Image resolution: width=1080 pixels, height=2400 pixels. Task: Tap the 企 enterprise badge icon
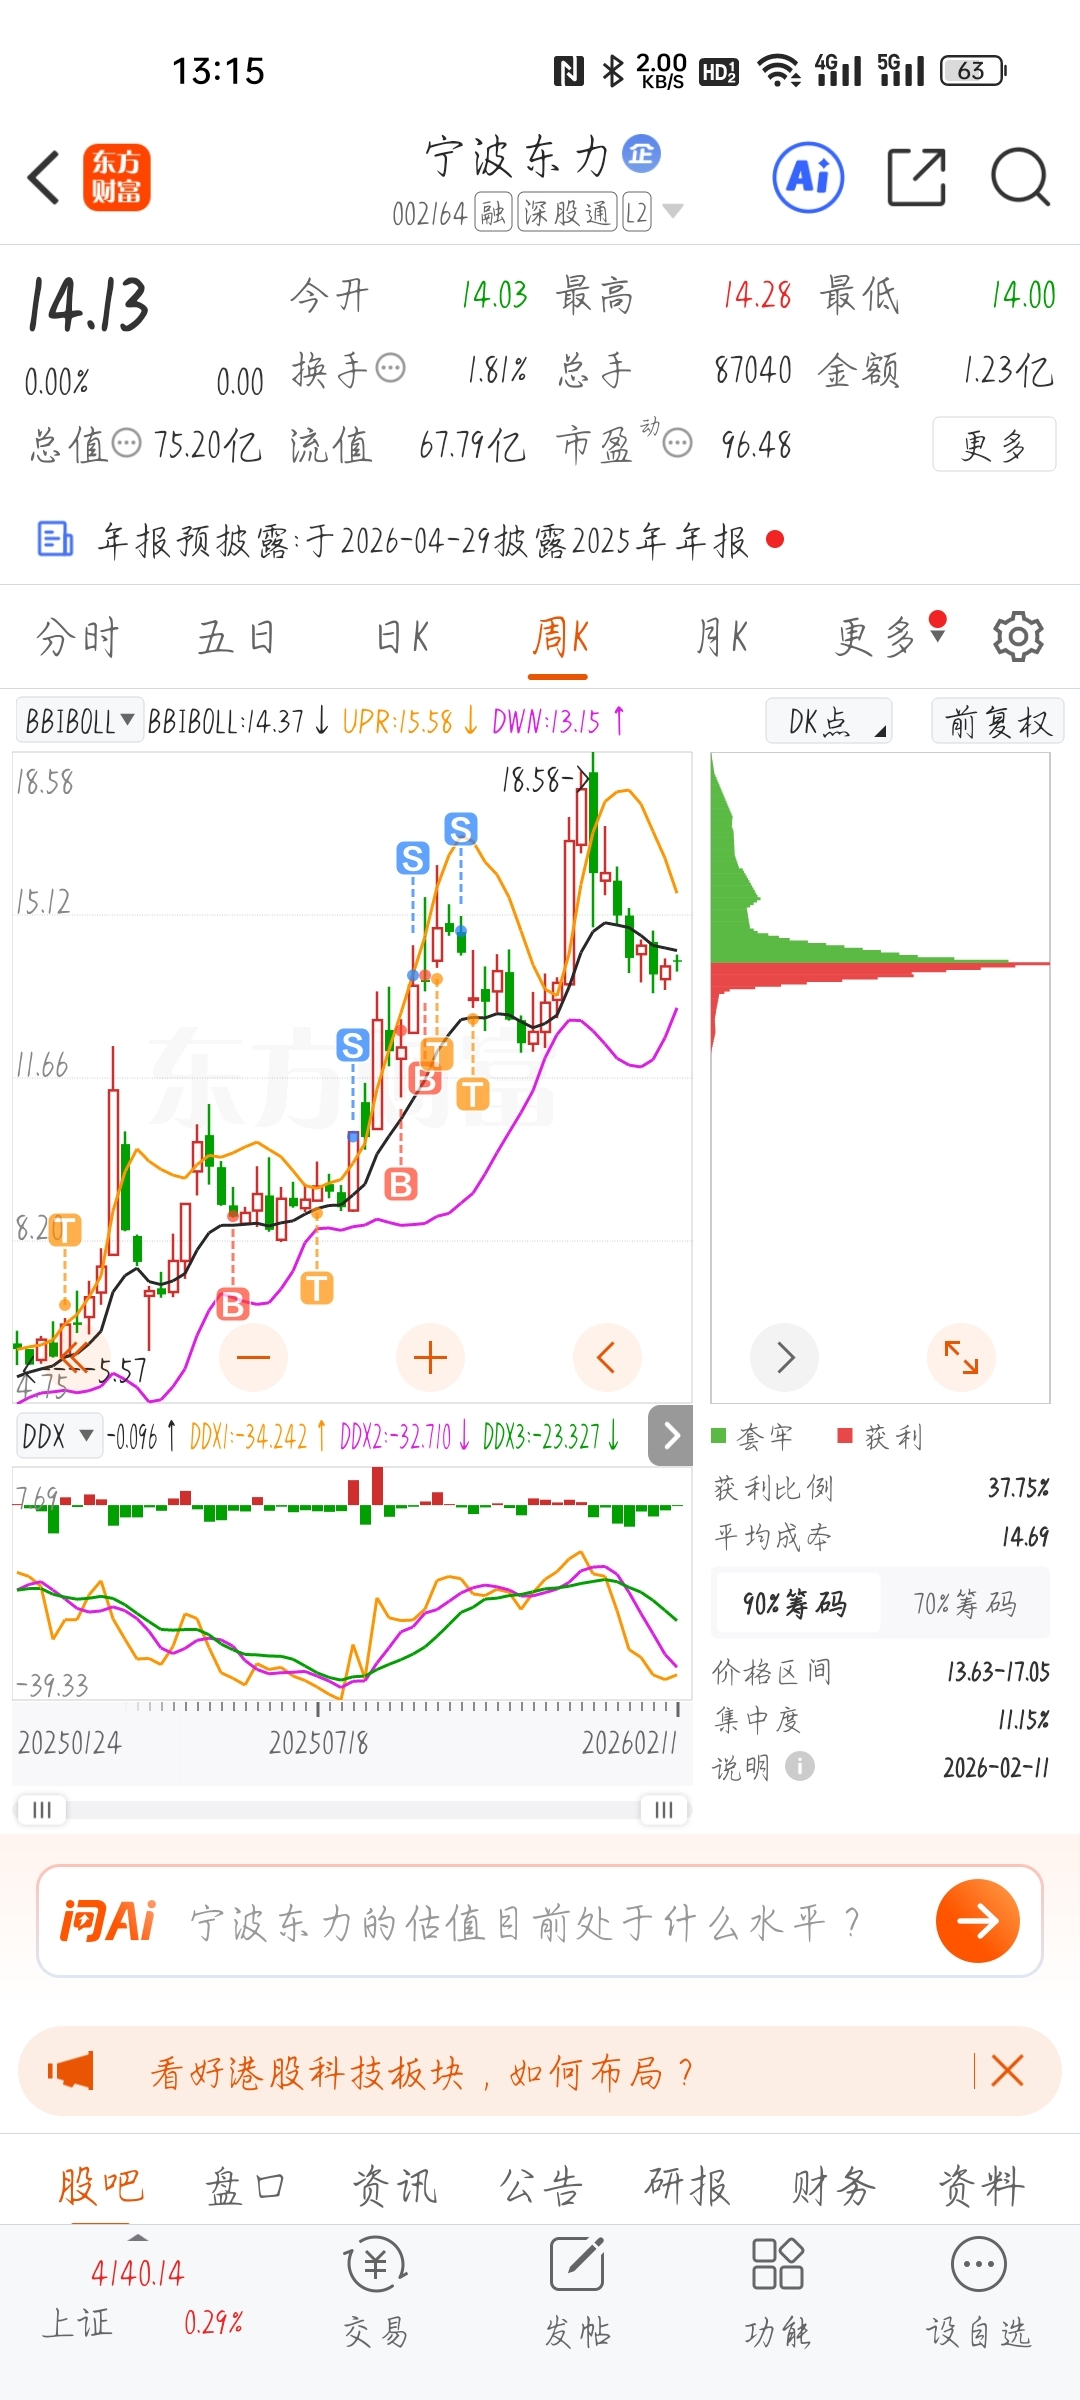click(641, 153)
